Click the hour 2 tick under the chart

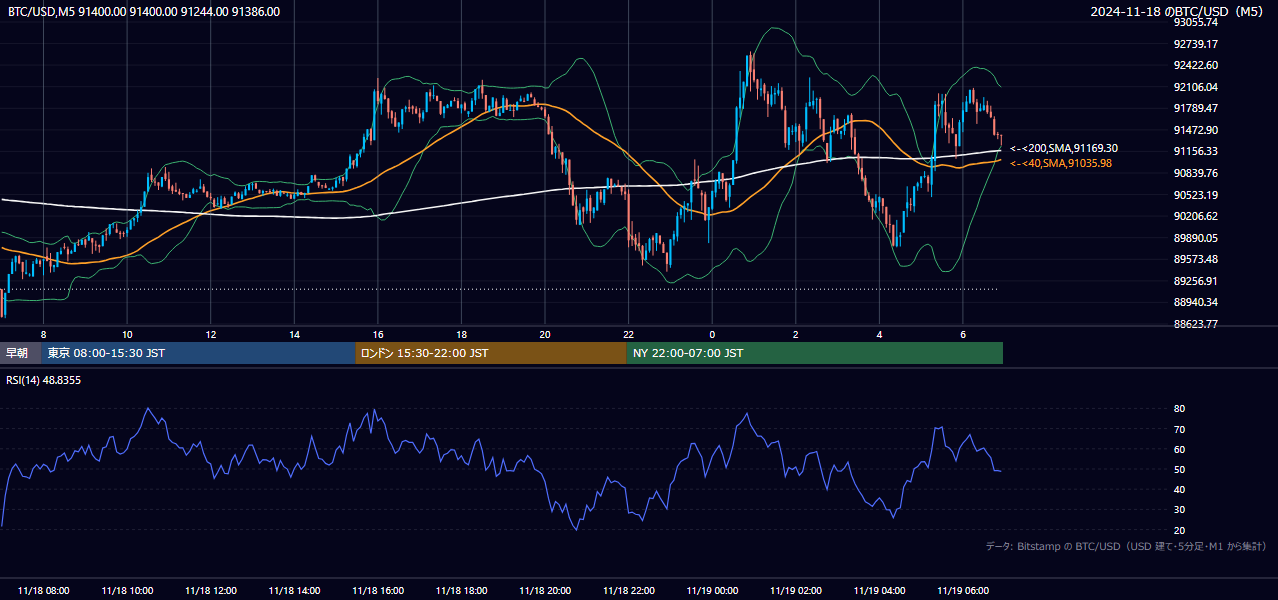tap(796, 334)
